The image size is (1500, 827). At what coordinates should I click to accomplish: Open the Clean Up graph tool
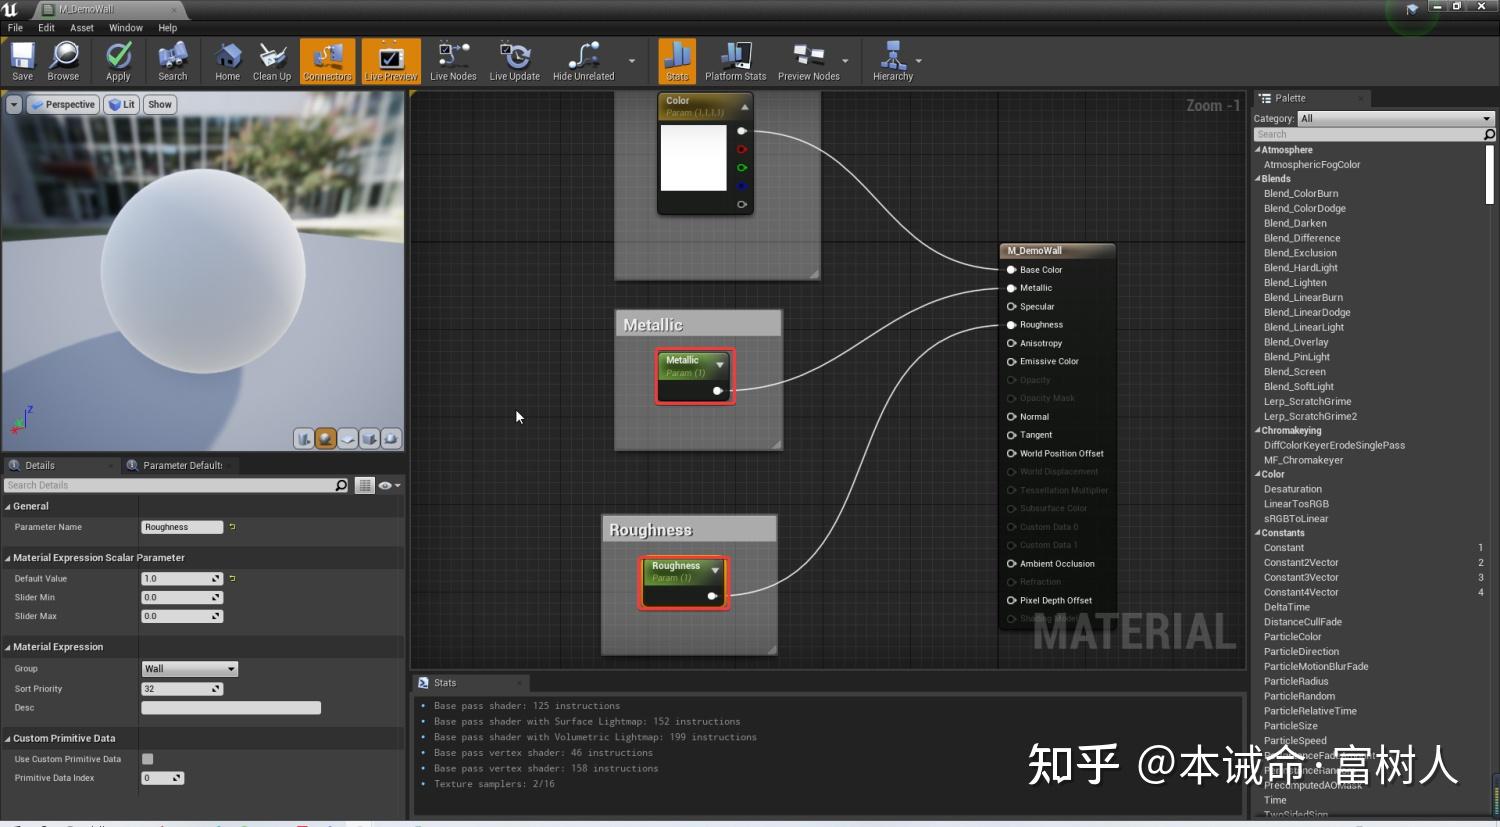[271, 60]
